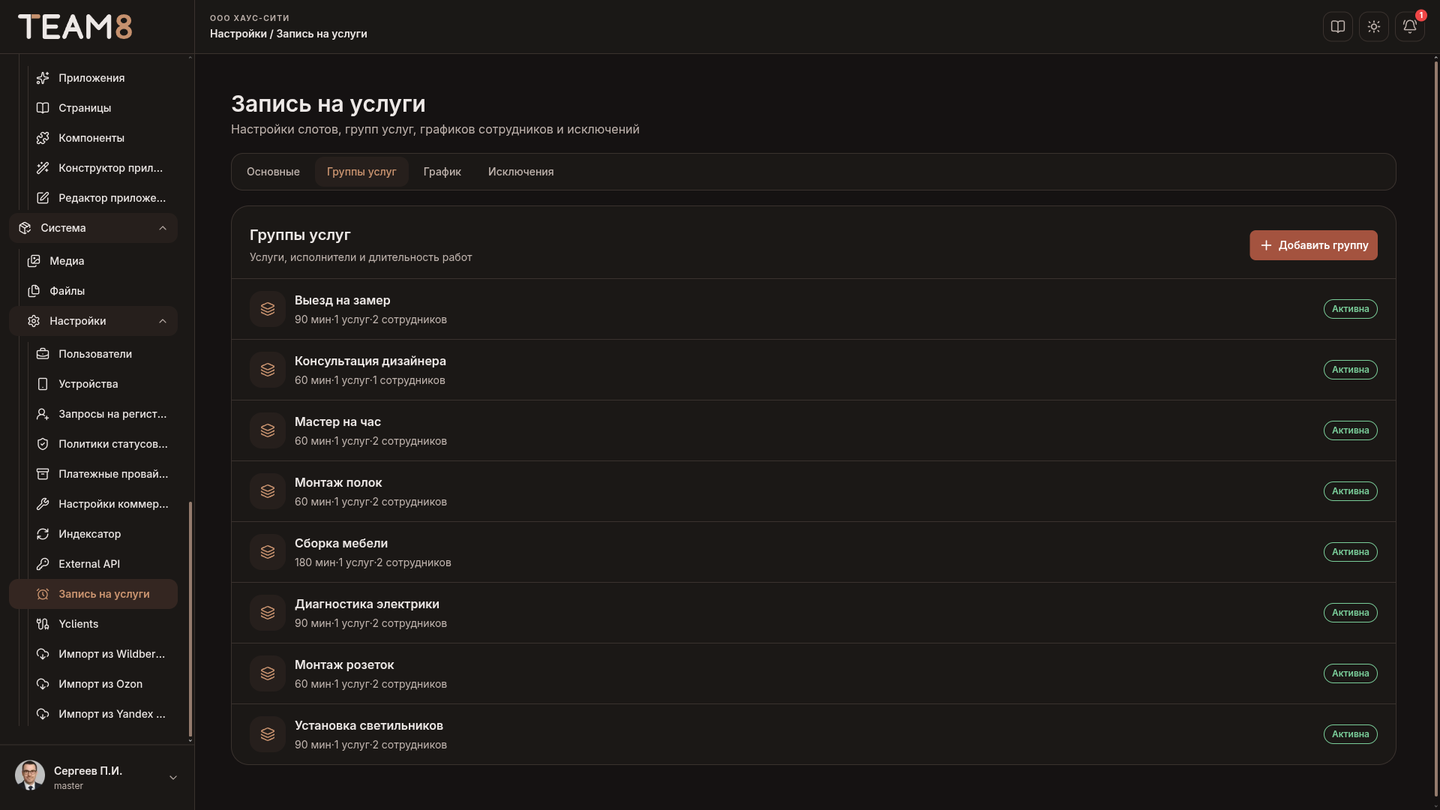Click the Сергеев П.И. profile avatar

30,776
